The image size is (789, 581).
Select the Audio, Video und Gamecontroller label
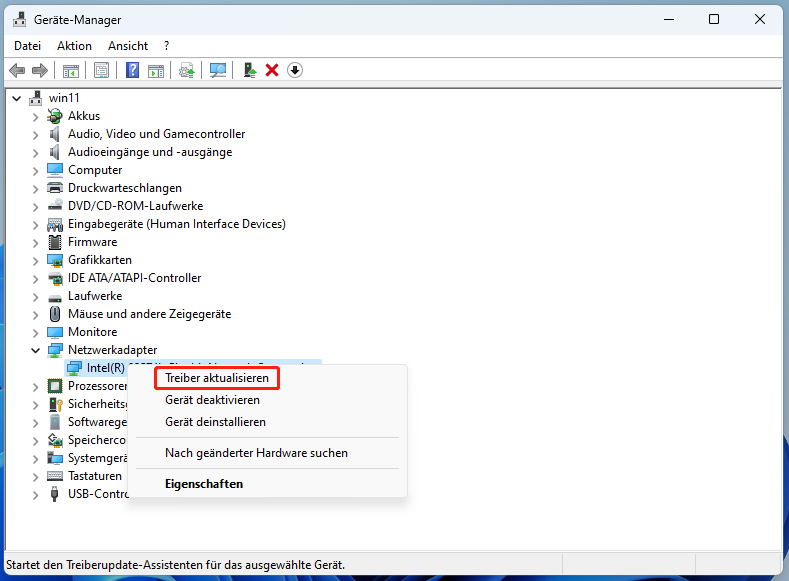tap(156, 134)
